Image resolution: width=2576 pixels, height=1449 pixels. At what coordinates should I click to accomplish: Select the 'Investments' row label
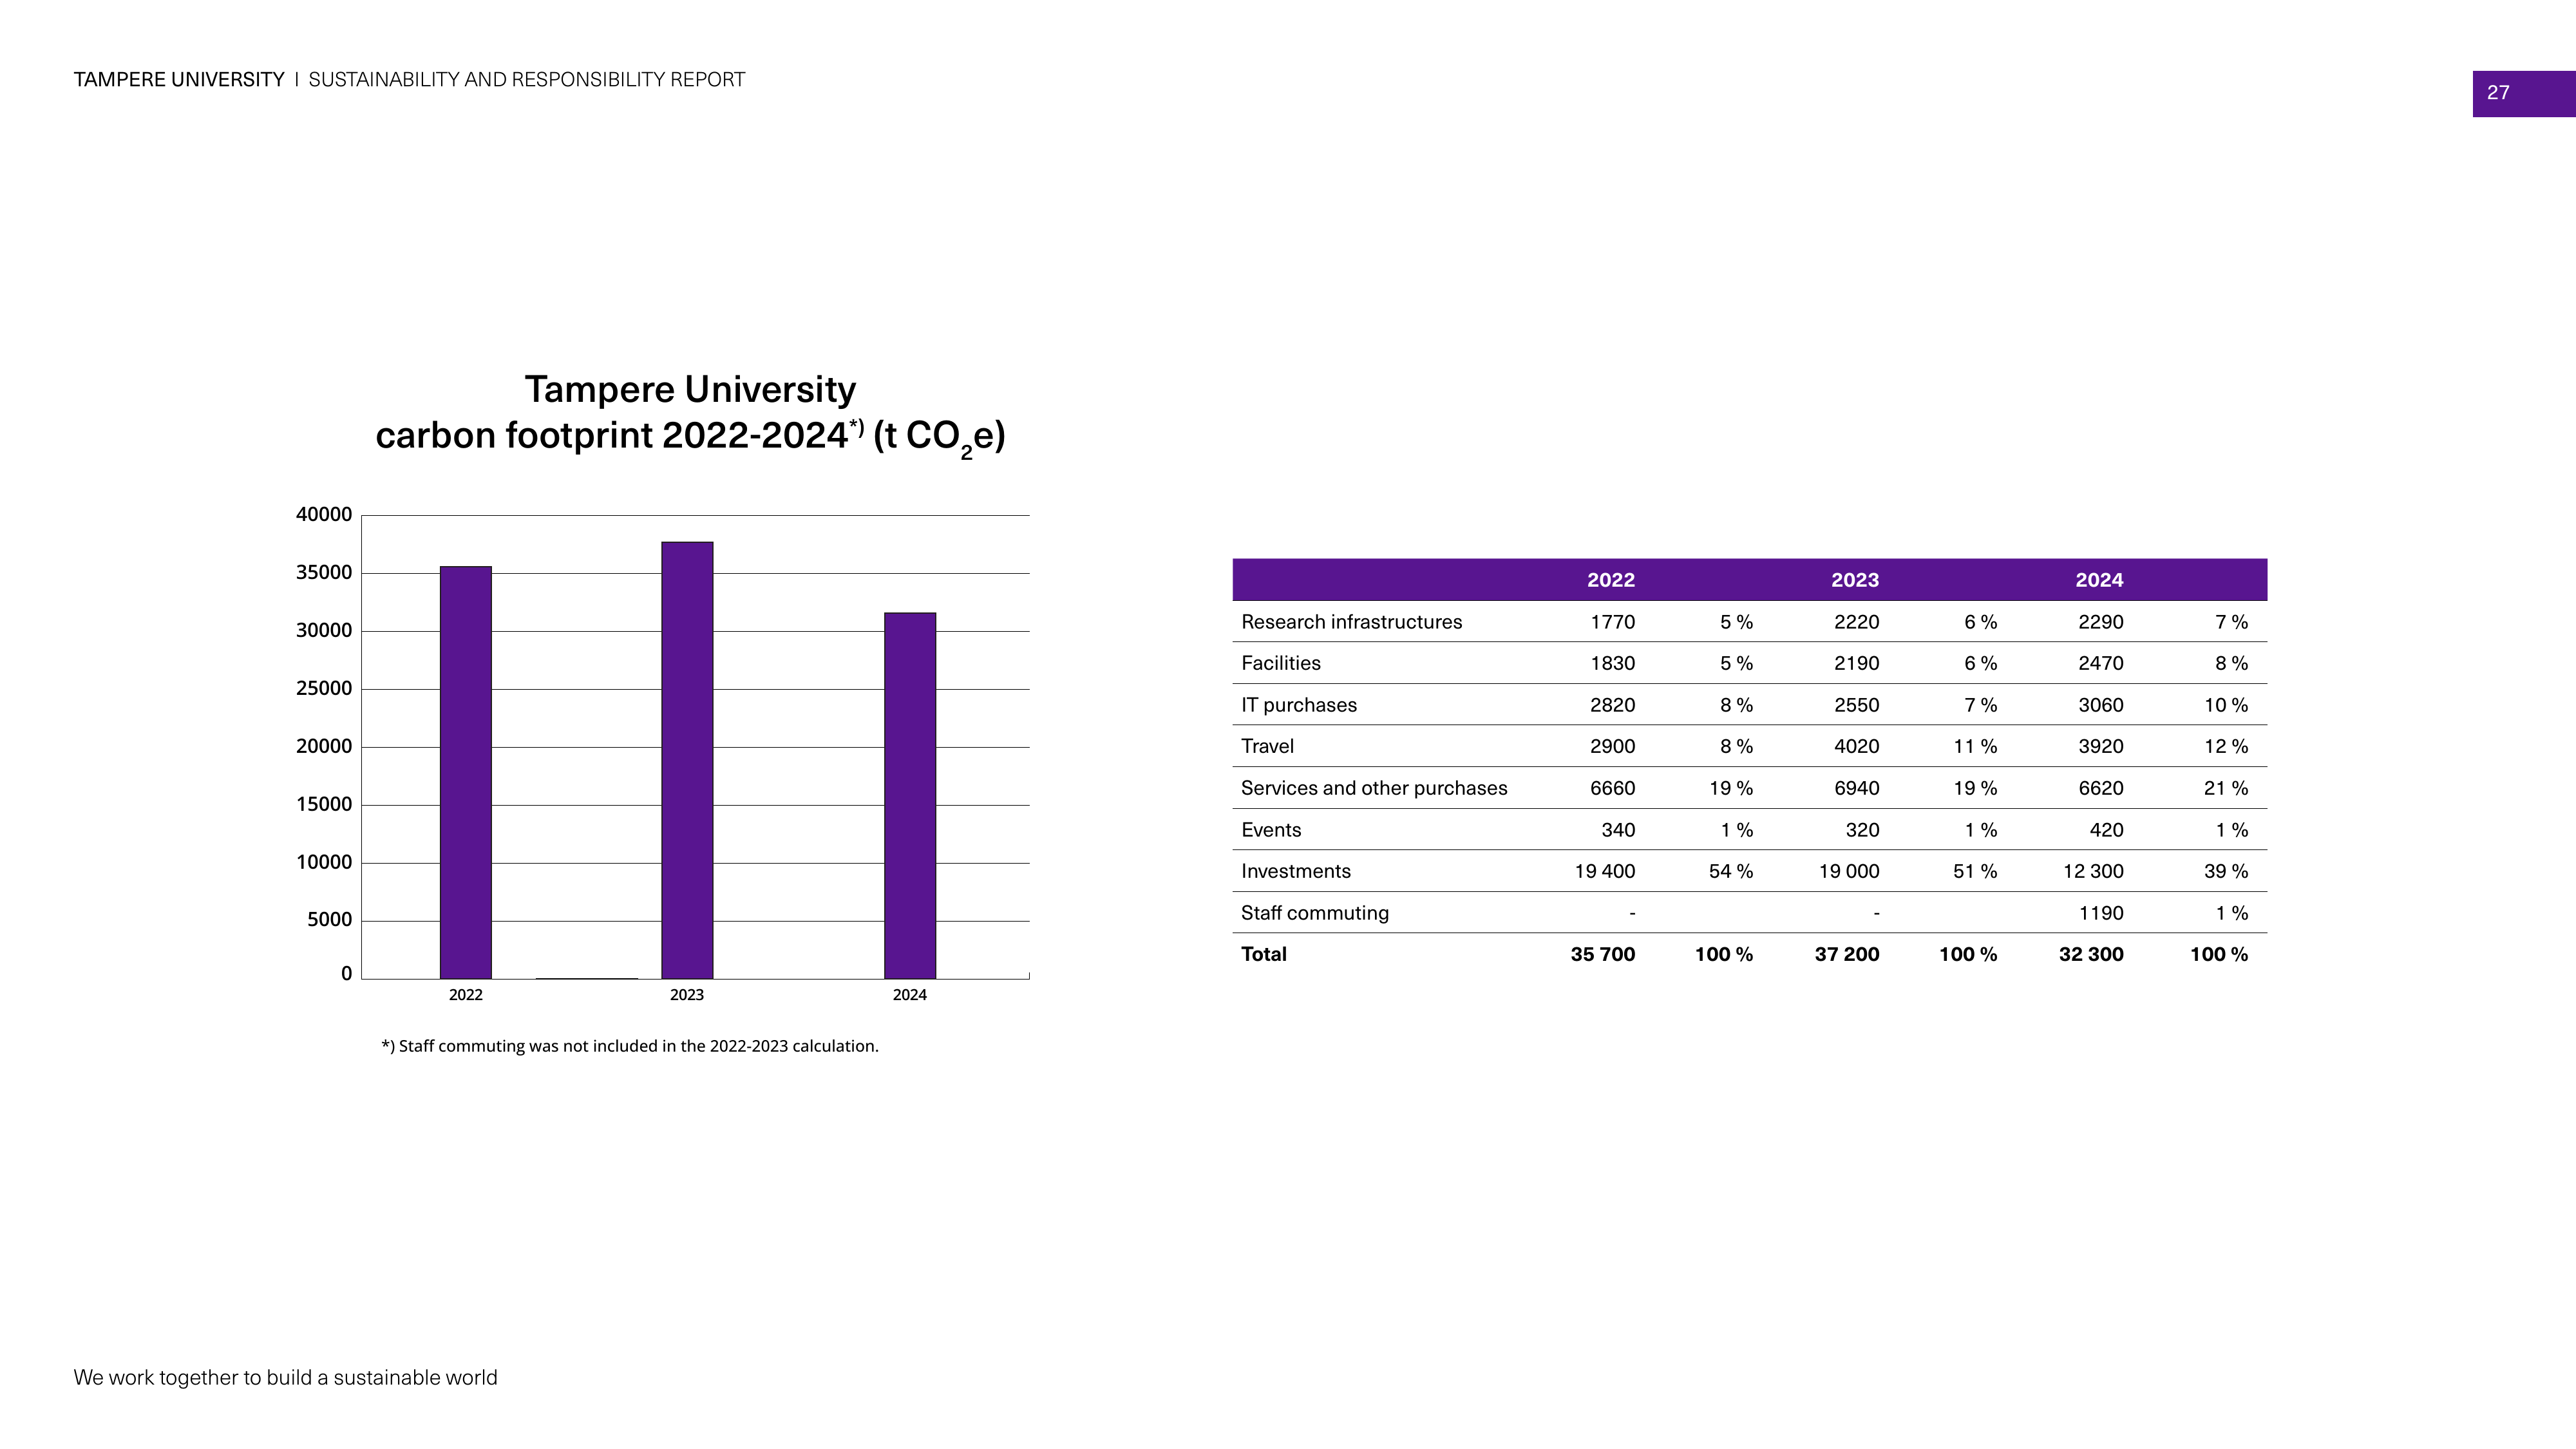pos(1295,871)
